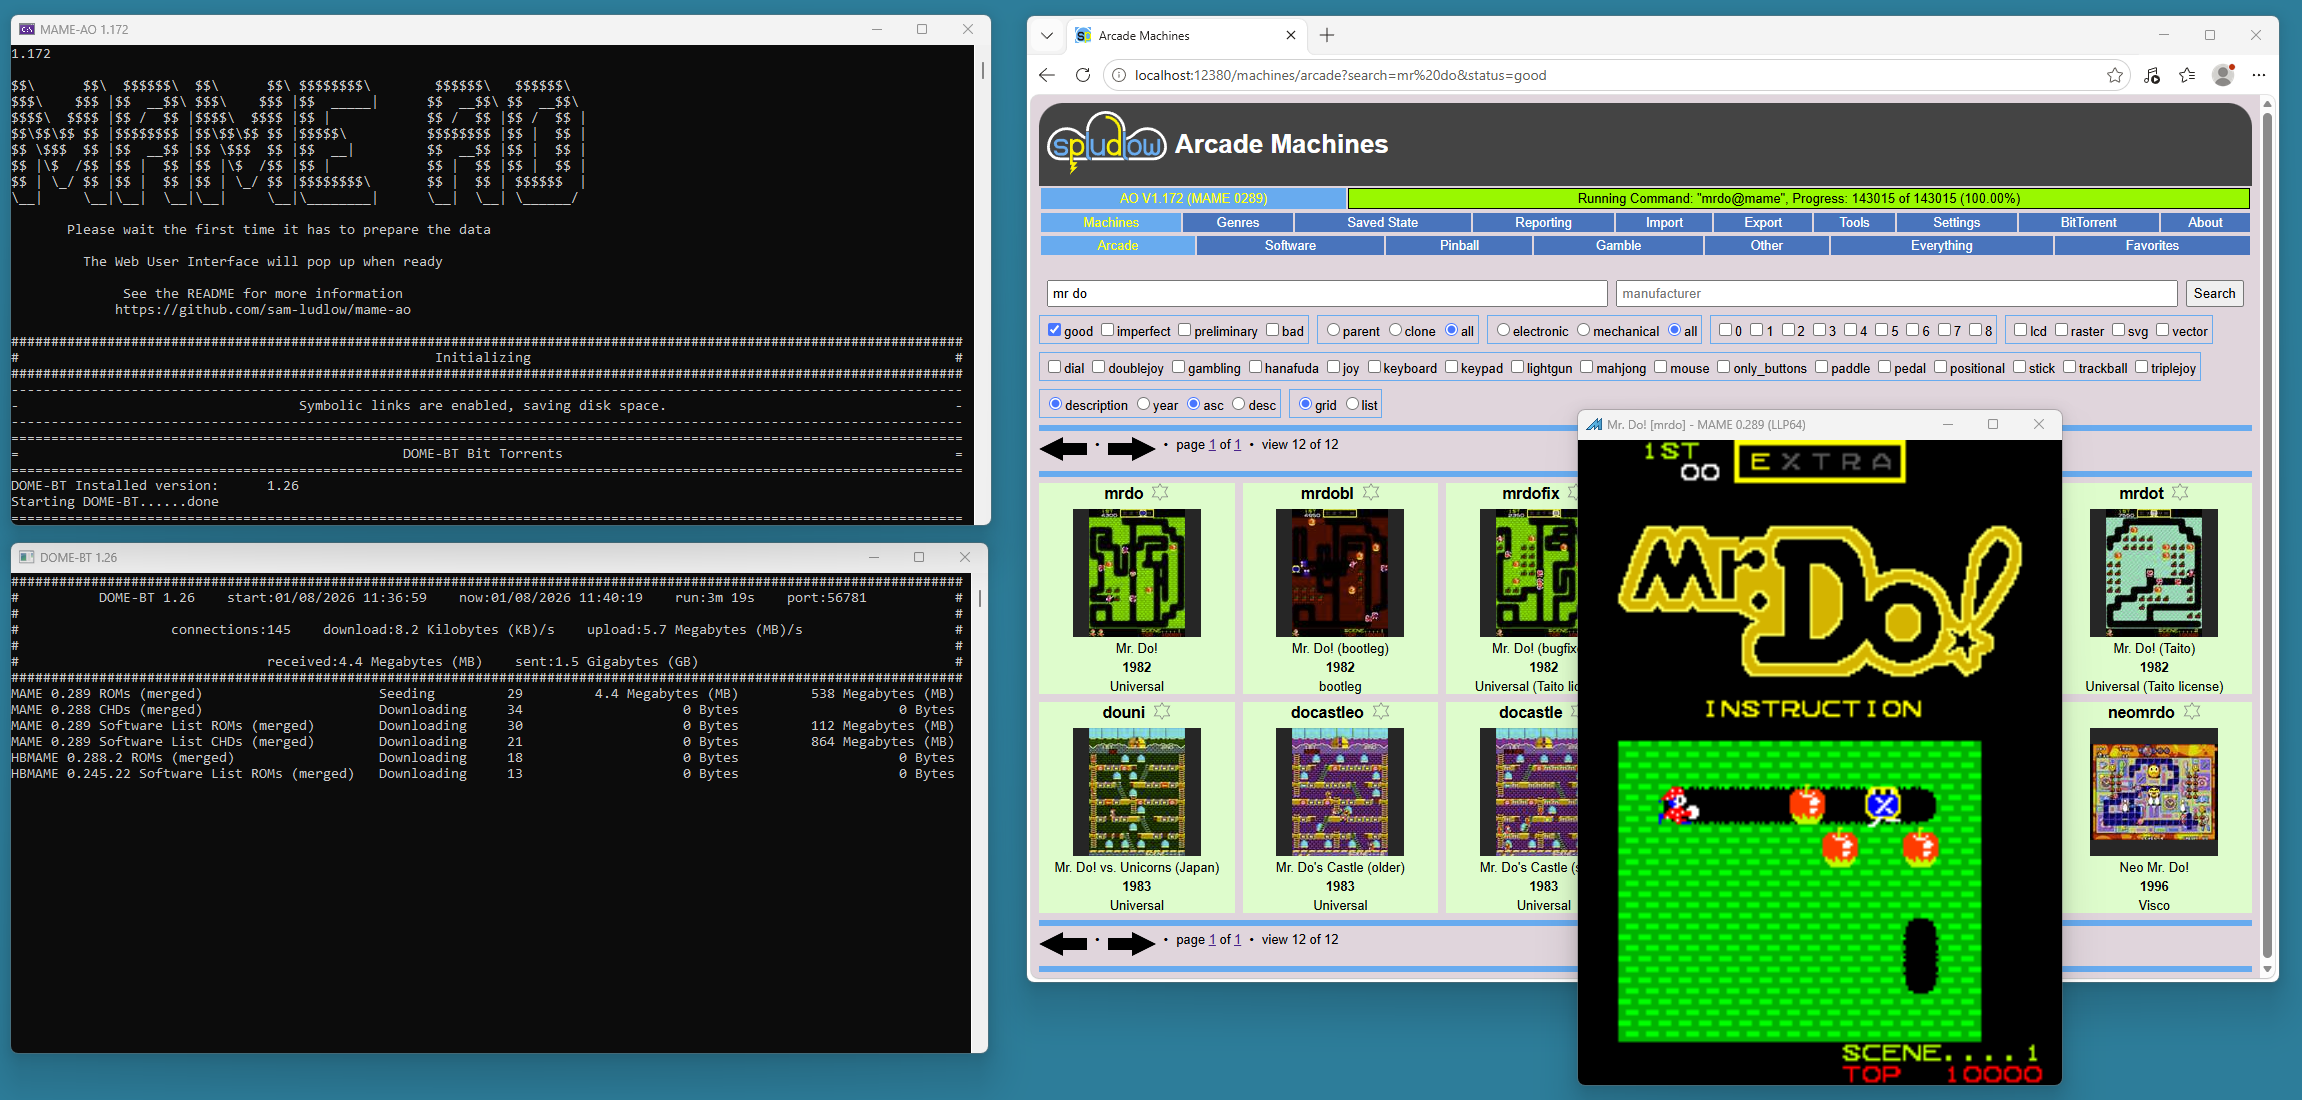This screenshot has height=1100, width=2302.
Task: Uncheck the good status checkbox
Action: click(1054, 330)
